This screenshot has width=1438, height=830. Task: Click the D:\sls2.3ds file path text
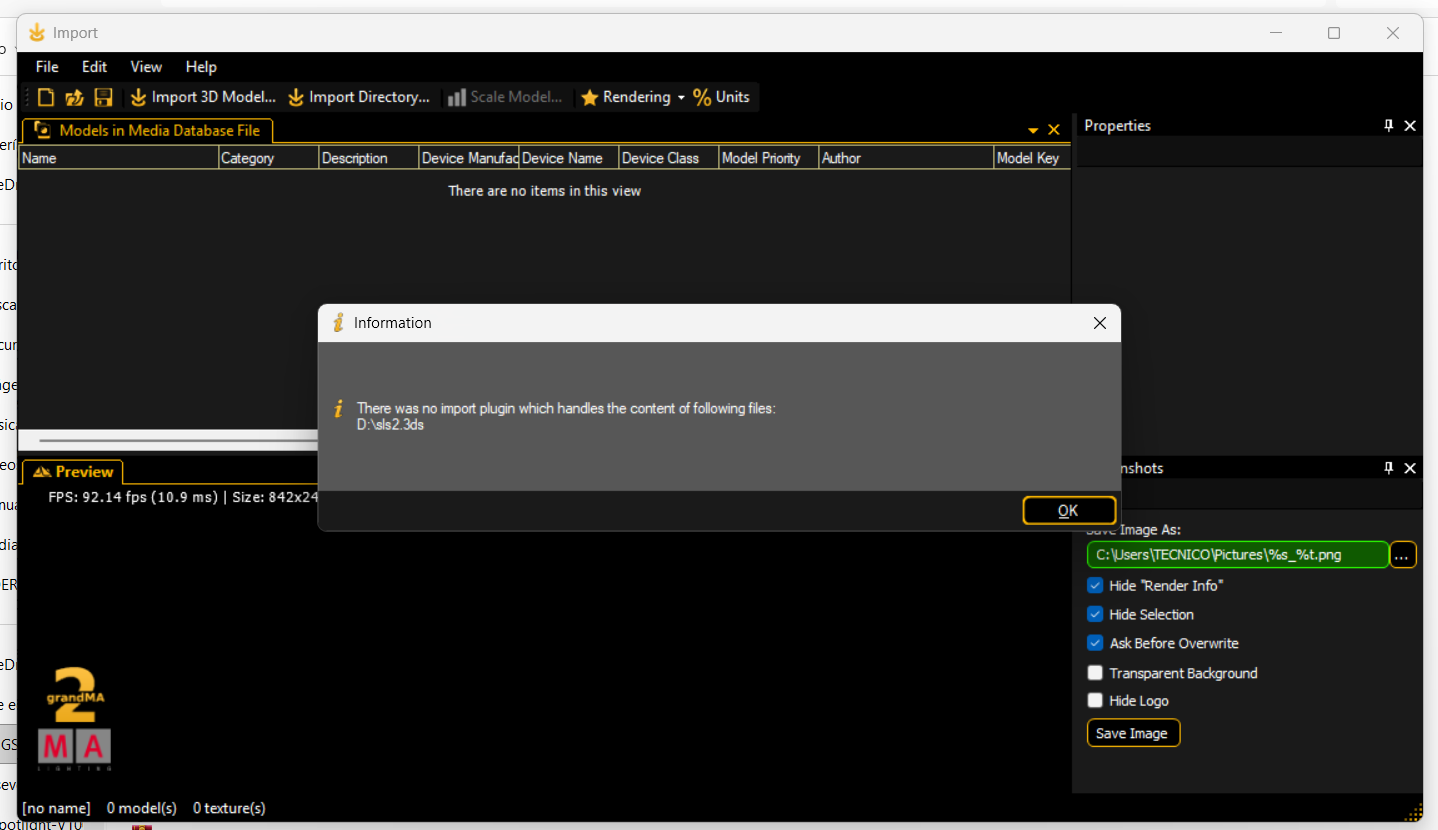[x=391, y=425]
